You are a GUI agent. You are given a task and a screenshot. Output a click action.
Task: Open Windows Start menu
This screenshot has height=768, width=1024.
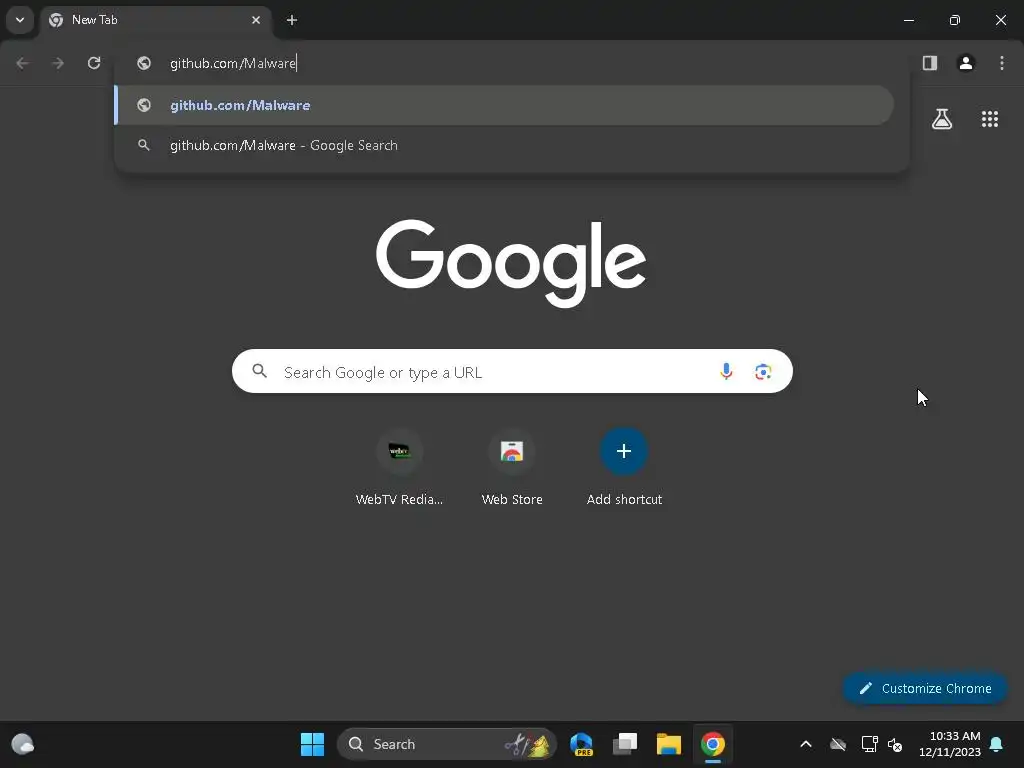(312, 744)
